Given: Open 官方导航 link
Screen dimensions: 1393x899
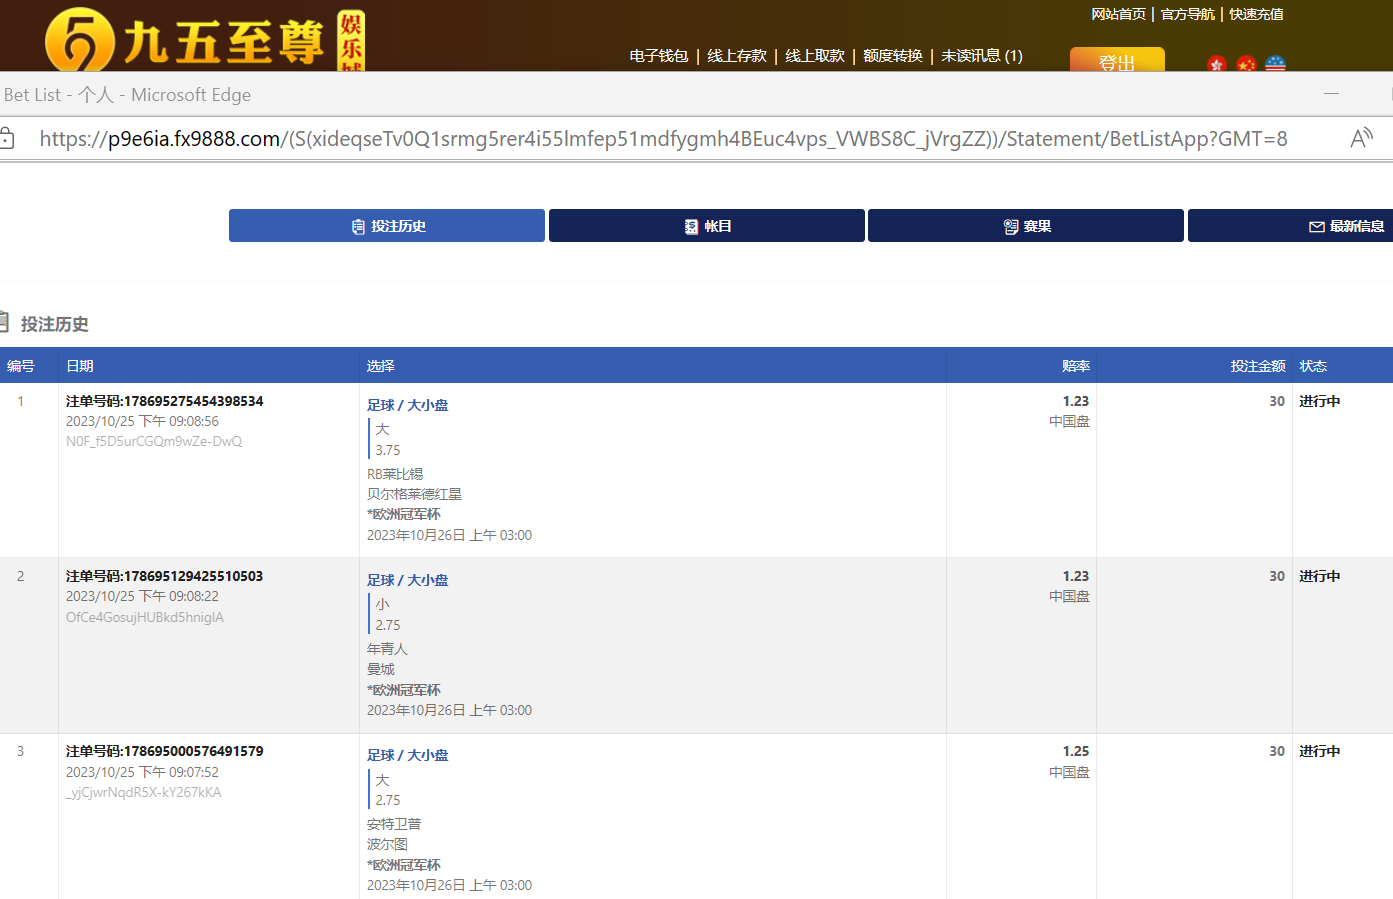Looking at the screenshot, I should point(1187,14).
